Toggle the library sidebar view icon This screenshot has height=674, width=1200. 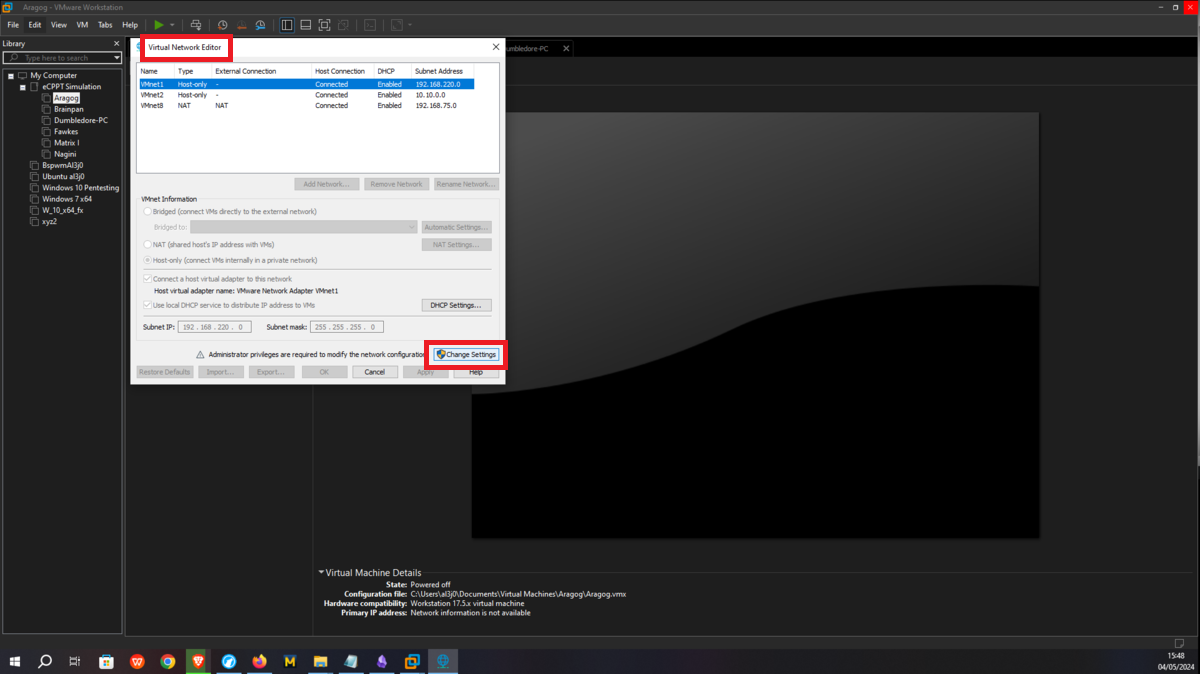287,25
